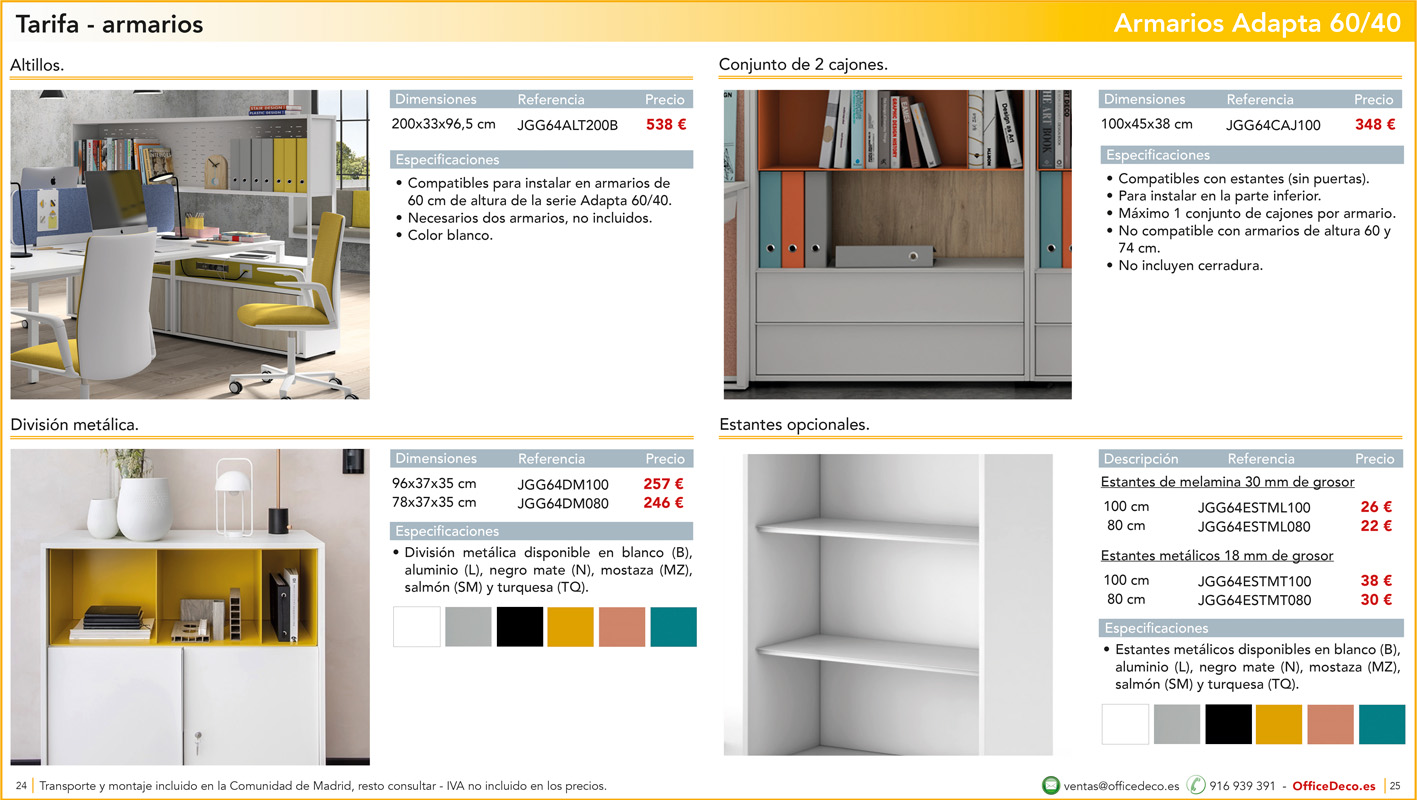Open the Estantes opcionales shelf photo
This screenshot has height=800, width=1417.
coord(888,605)
